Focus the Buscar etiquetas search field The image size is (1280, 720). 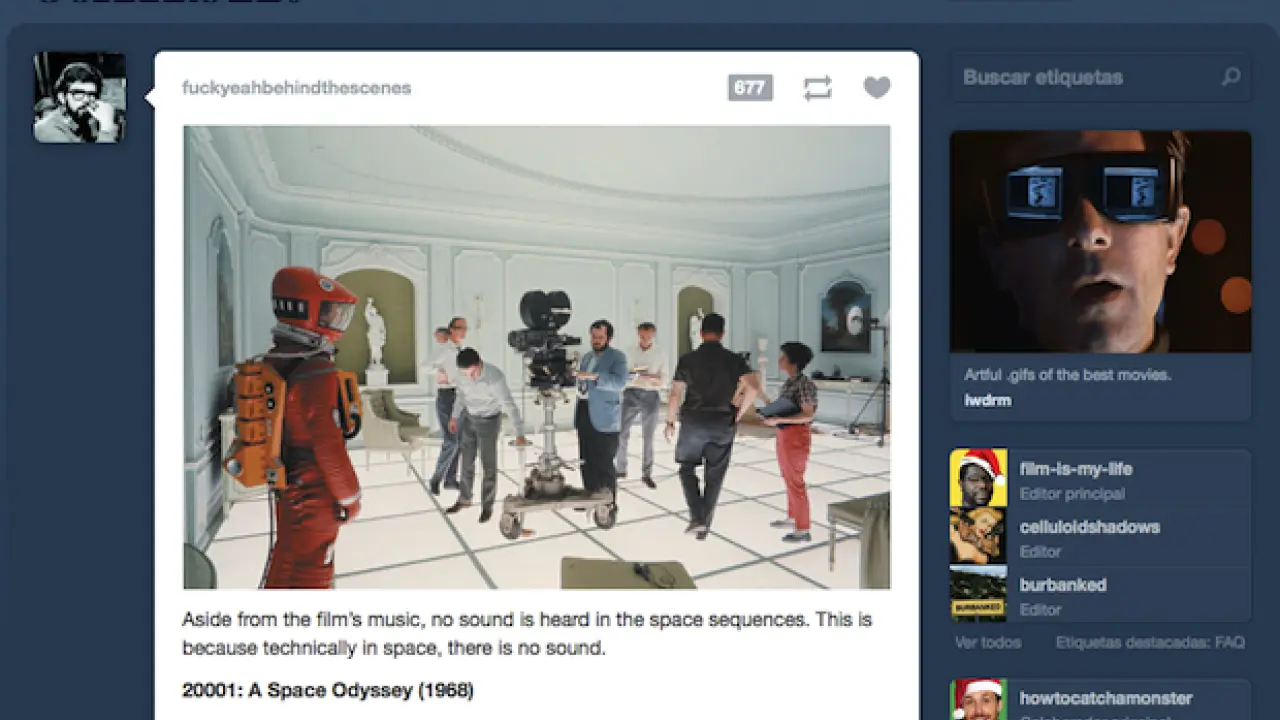tap(1085, 77)
